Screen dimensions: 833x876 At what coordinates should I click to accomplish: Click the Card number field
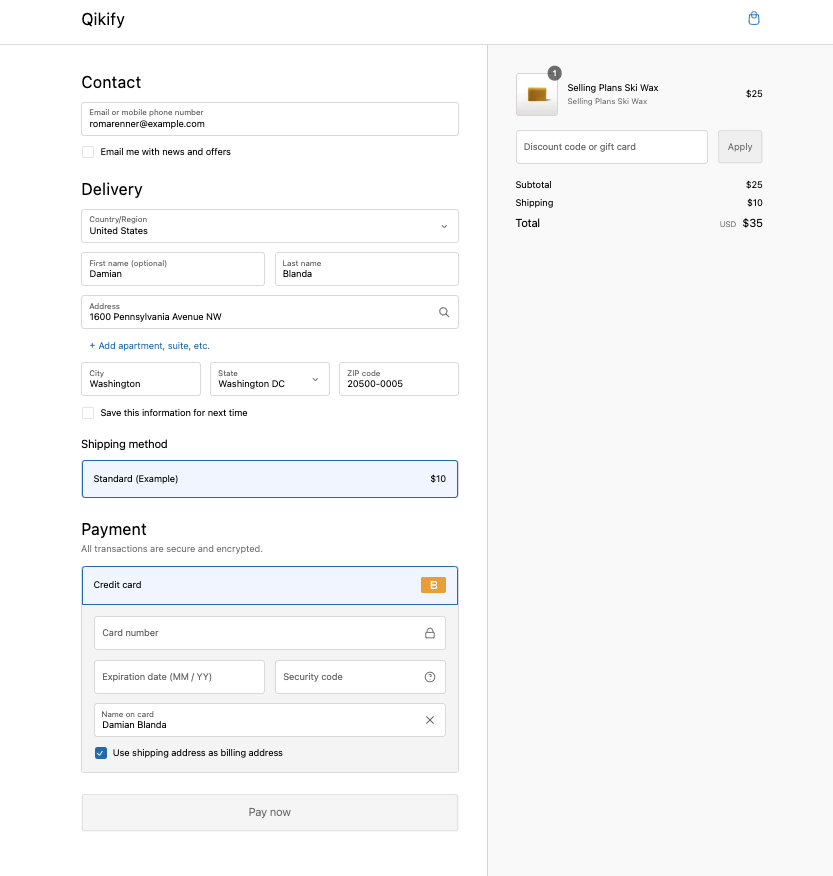(270, 633)
